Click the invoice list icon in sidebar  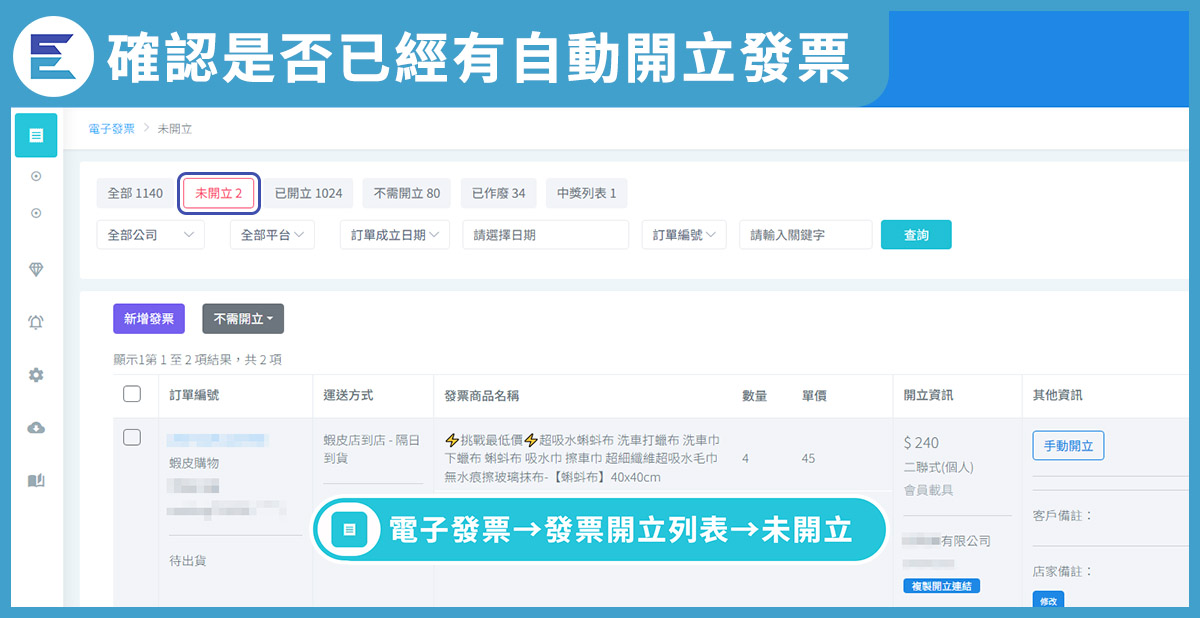pos(36,135)
